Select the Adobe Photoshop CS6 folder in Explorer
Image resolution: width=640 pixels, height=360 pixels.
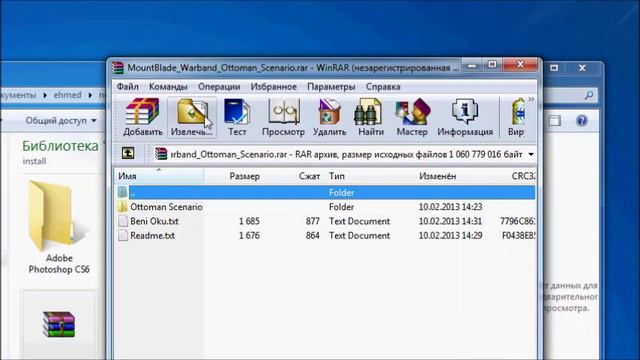click(x=59, y=227)
